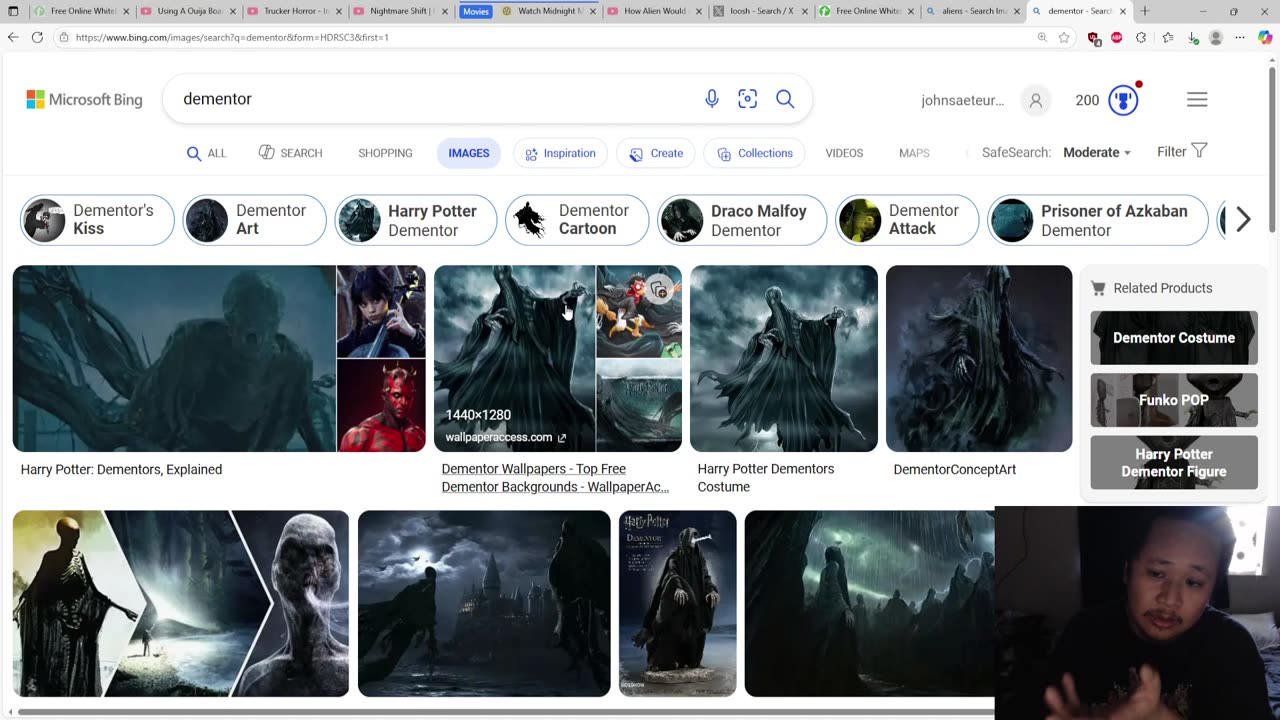Image resolution: width=1280 pixels, height=720 pixels.
Task: Open browser Extensions puzzle icon
Action: [1141, 38]
